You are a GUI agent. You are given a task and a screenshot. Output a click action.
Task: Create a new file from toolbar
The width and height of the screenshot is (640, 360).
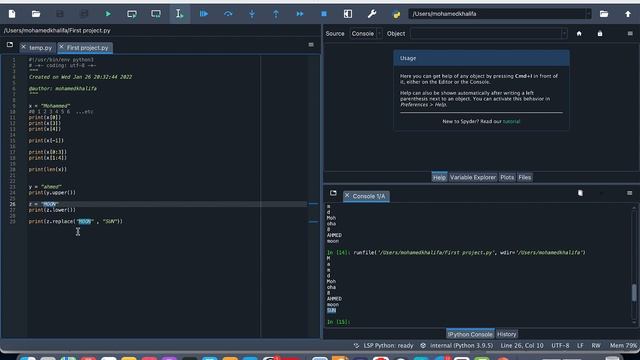point(12,14)
